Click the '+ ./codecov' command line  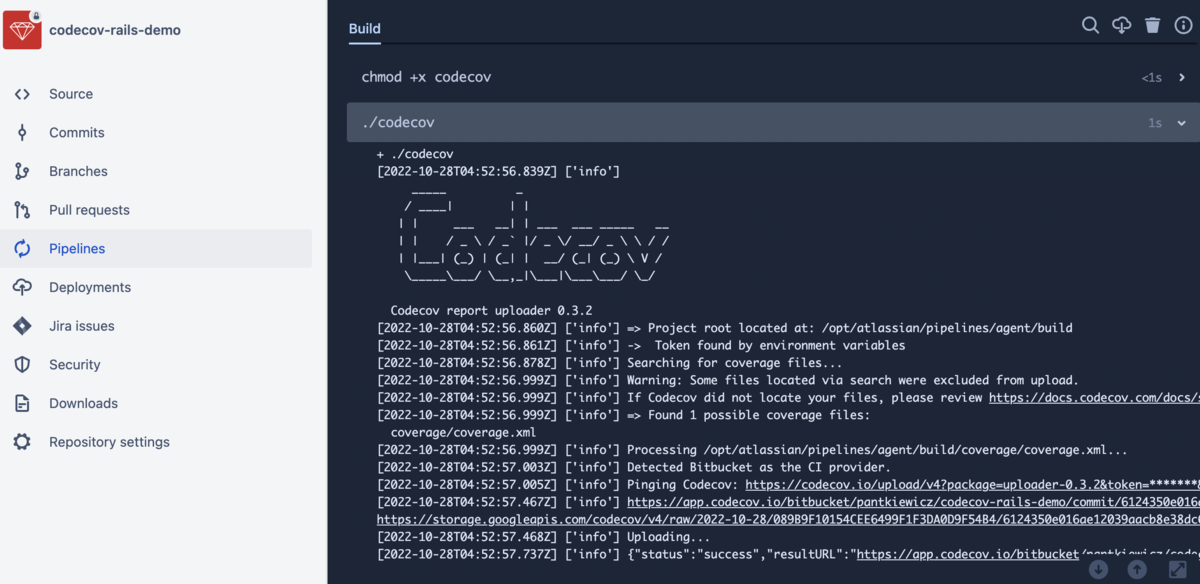point(415,154)
